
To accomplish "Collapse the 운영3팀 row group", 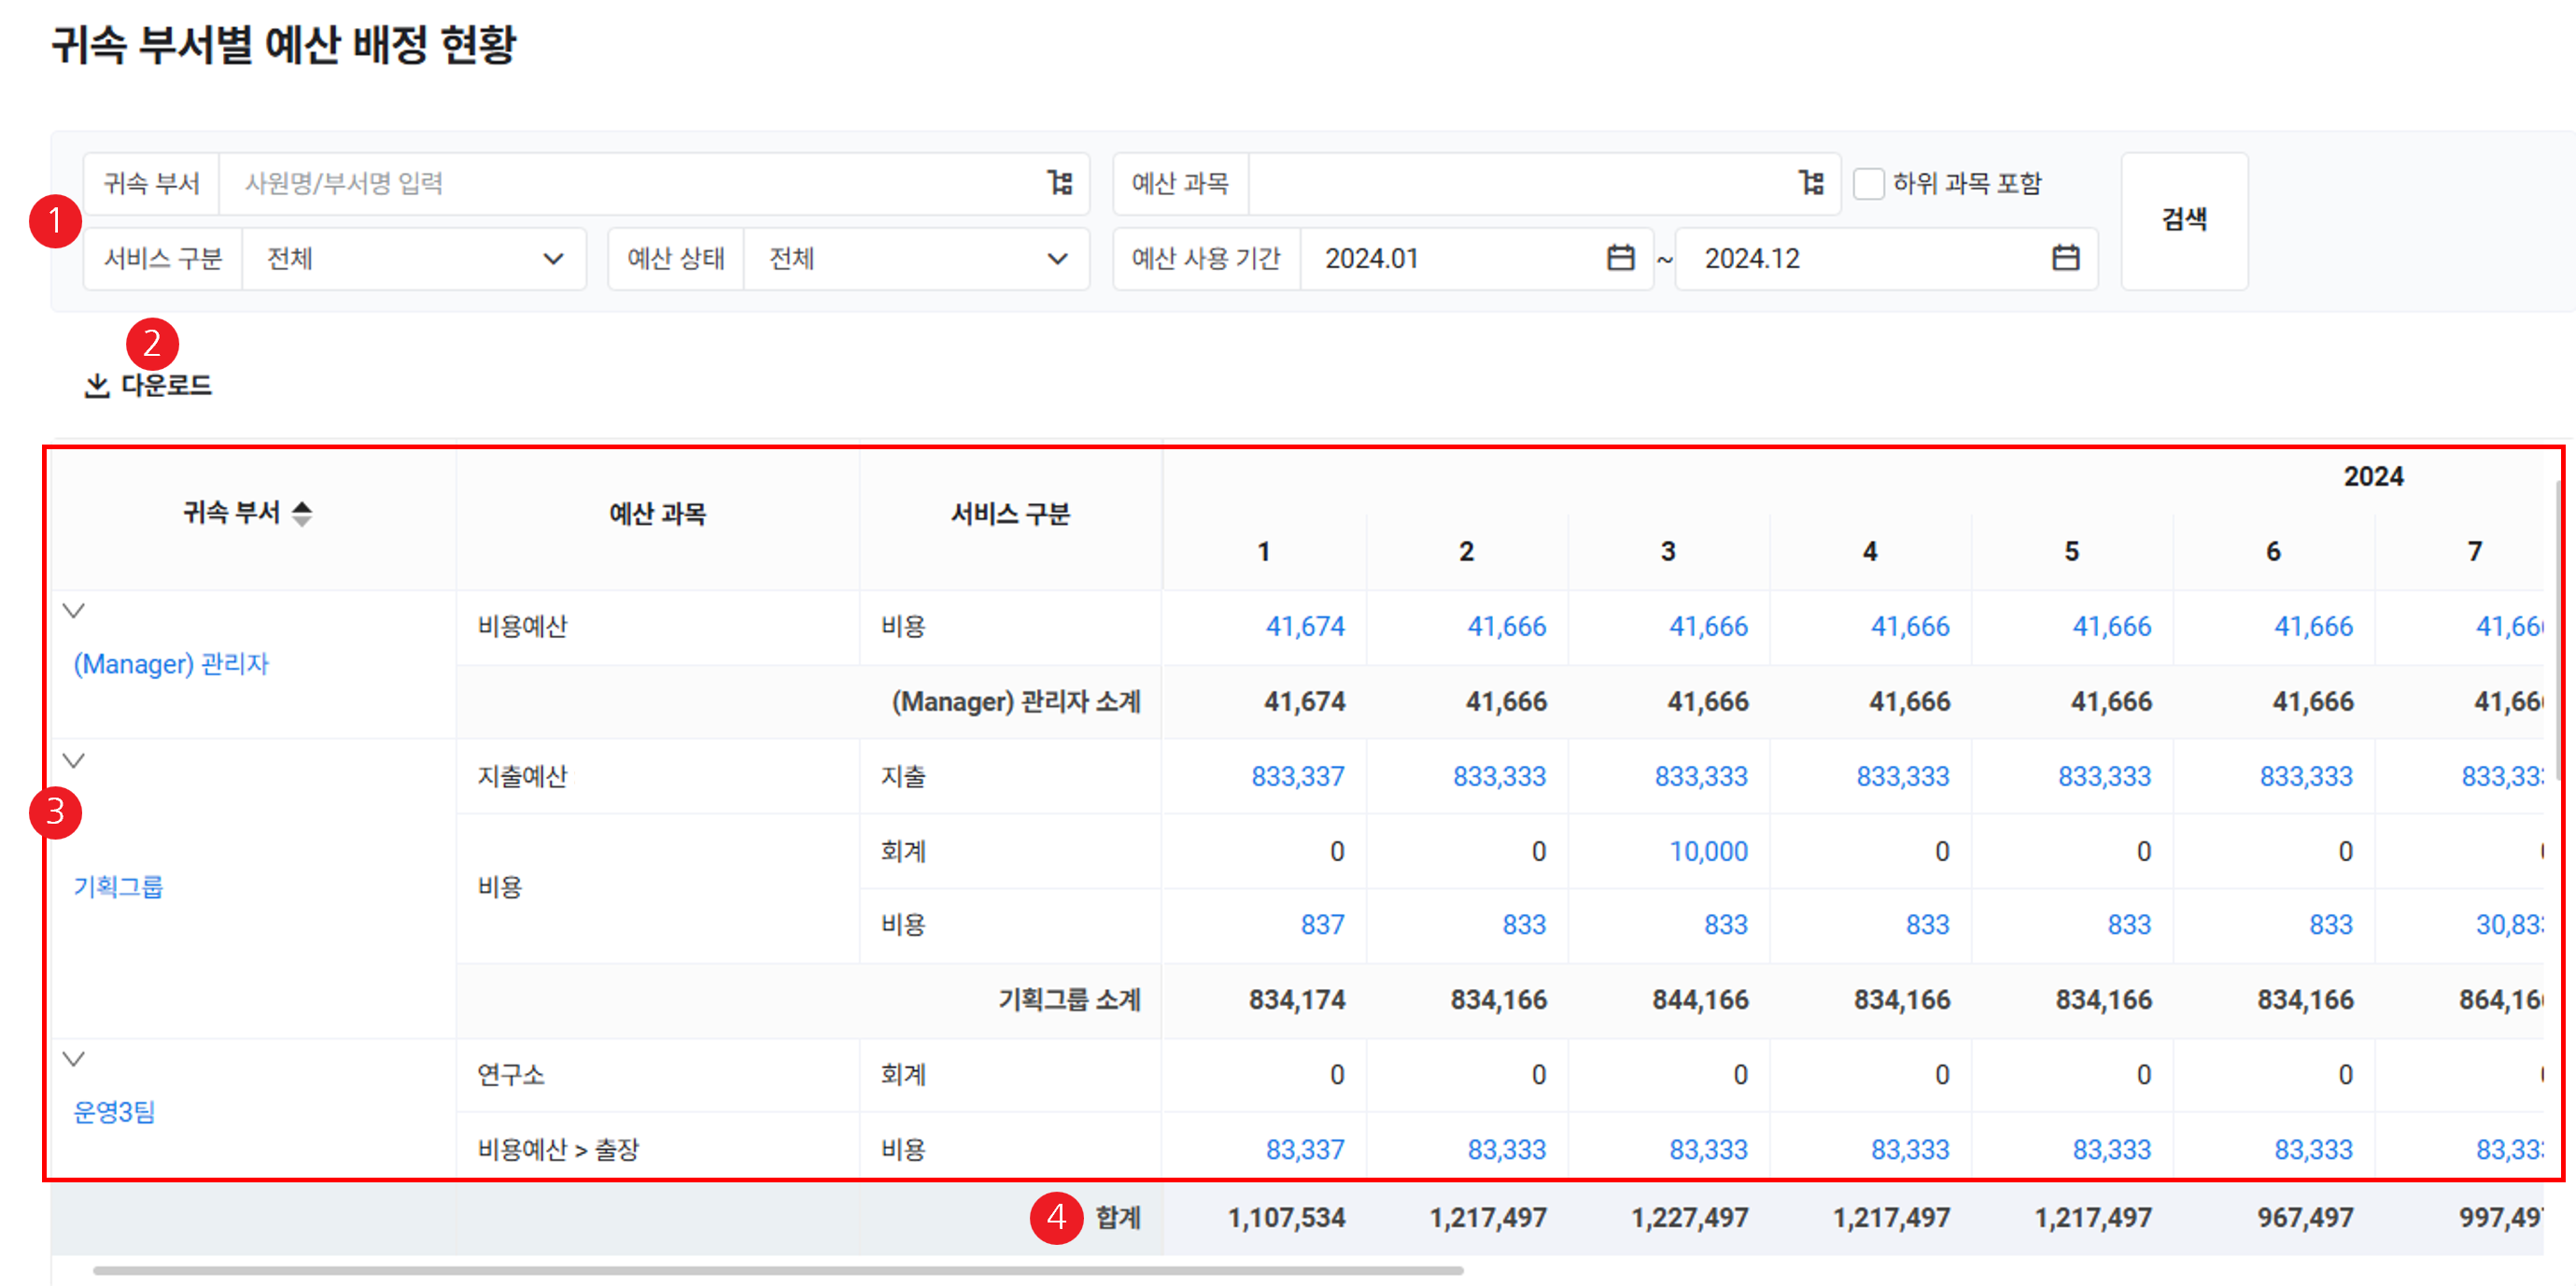I will point(74,1058).
